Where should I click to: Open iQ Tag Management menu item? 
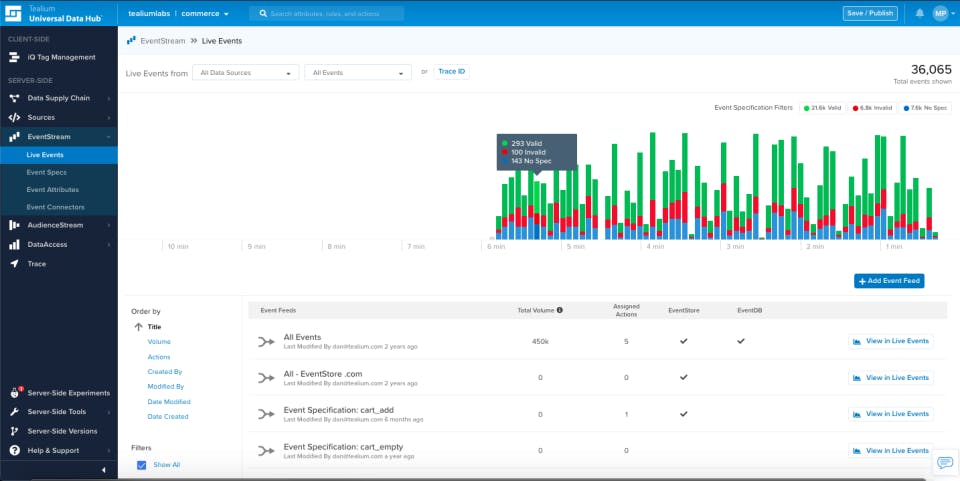point(61,57)
